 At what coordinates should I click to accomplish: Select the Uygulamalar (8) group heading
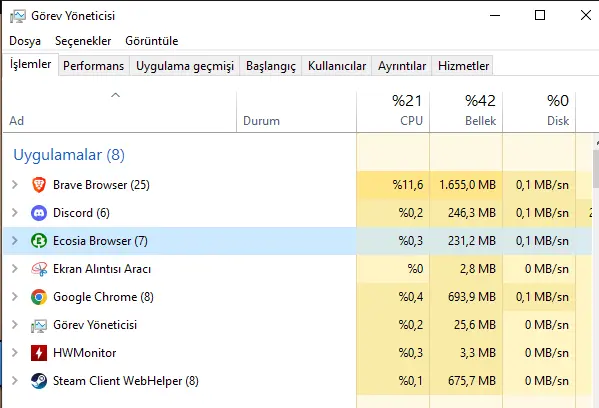pos(69,155)
